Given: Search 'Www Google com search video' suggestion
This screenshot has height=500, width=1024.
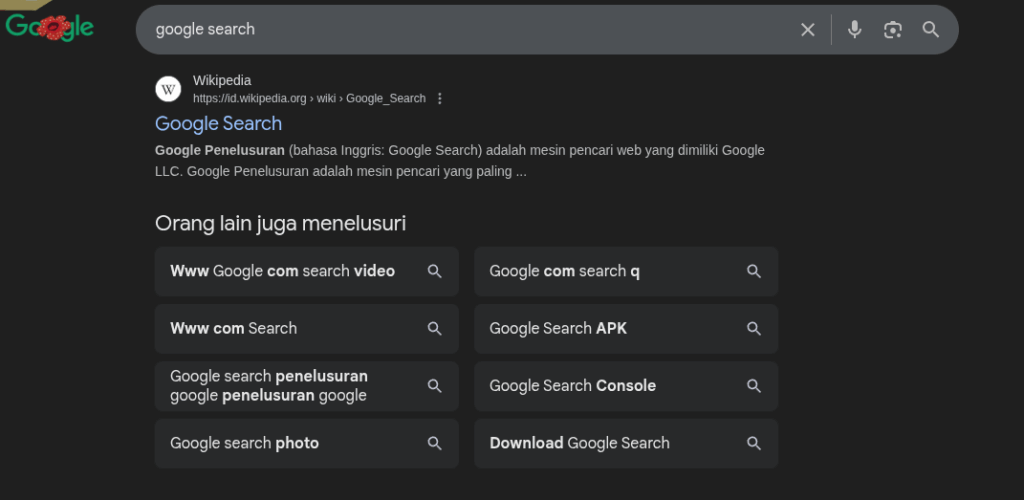Looking at the screenshot, I should click(306, 271).
